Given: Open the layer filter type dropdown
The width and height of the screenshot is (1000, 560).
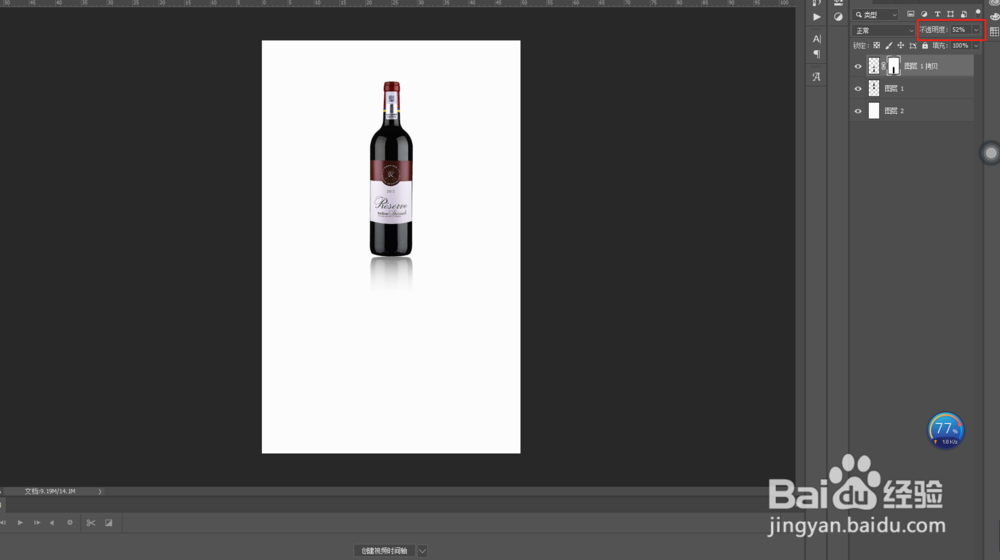Looking at the screenshot, I should point(876,14).
